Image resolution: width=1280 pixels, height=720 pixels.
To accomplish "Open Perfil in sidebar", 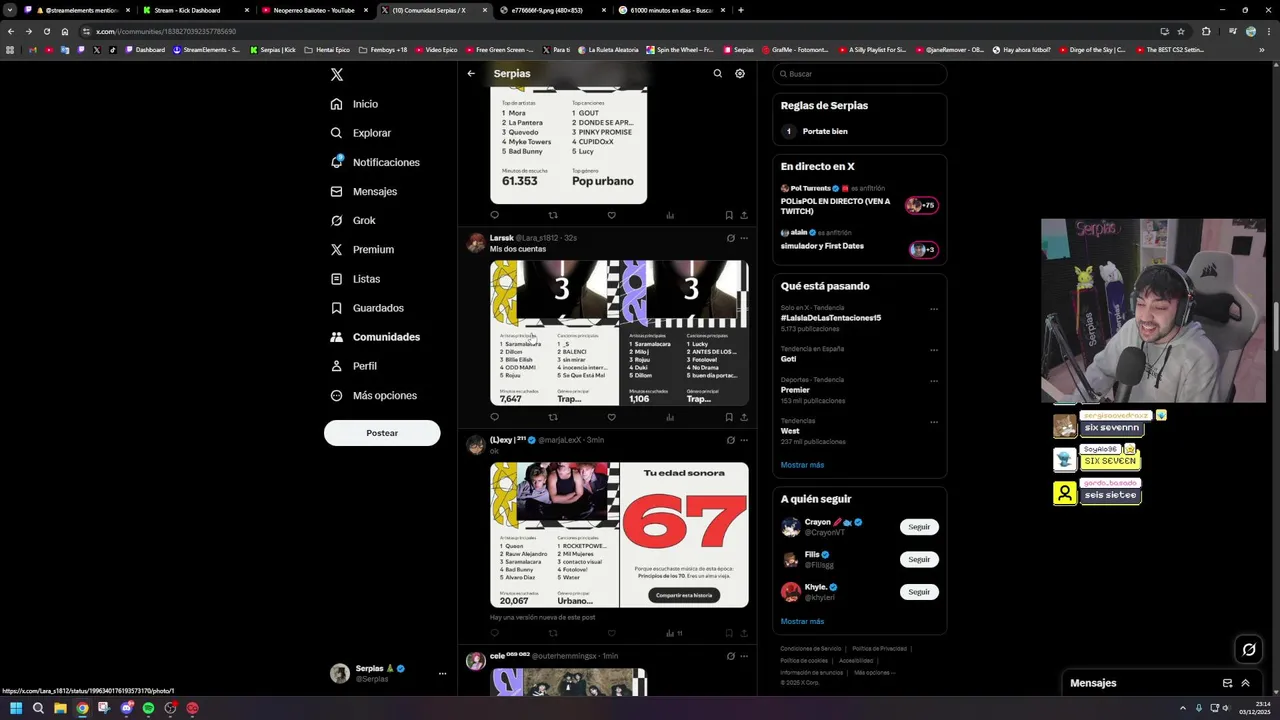I will [x=353, y=366].
